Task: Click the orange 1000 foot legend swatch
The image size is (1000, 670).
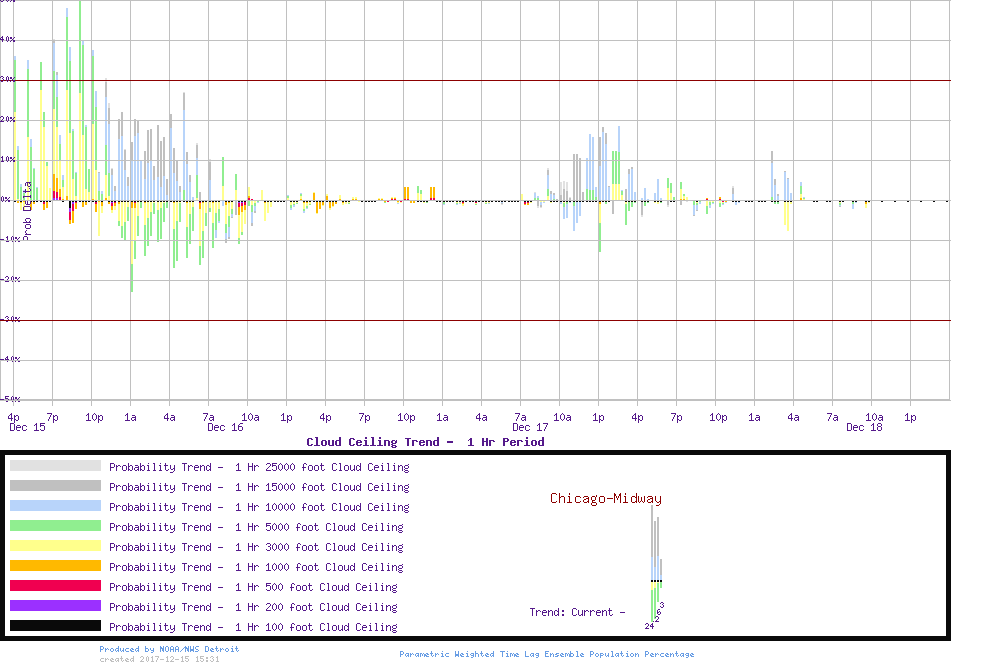Action: click(x=55, y=566)
